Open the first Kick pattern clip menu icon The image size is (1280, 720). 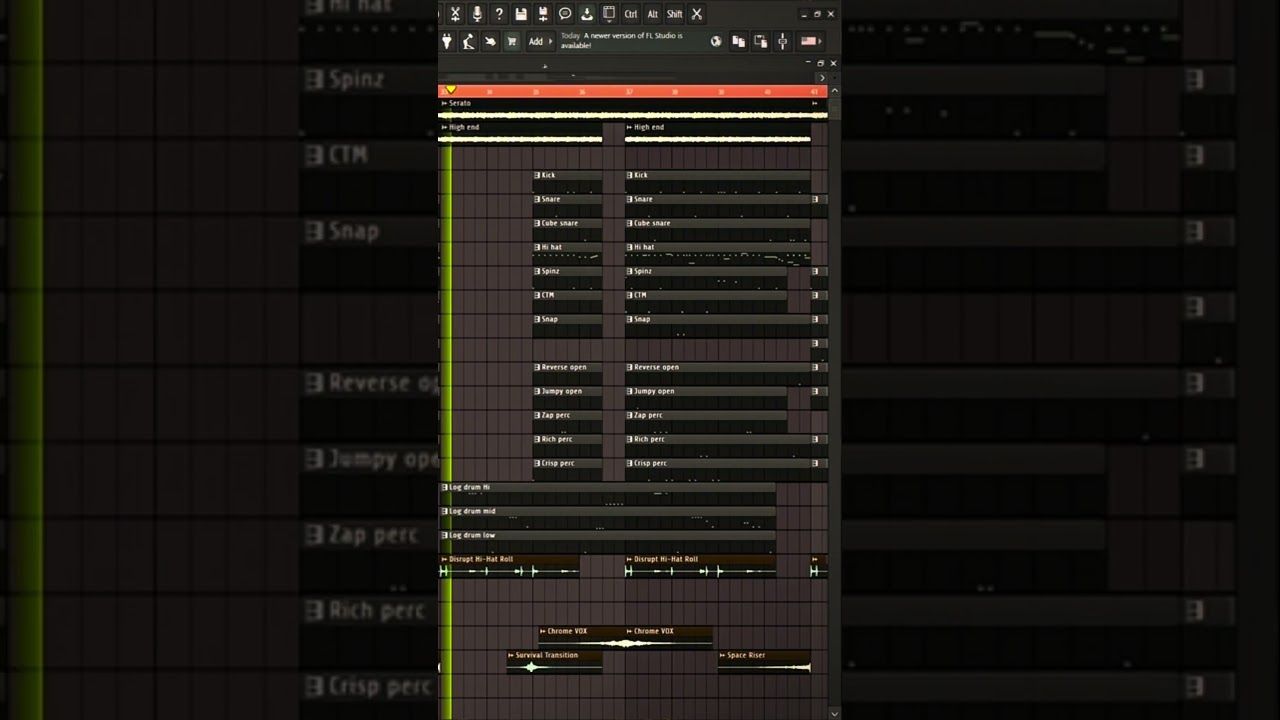pos(537,175)
